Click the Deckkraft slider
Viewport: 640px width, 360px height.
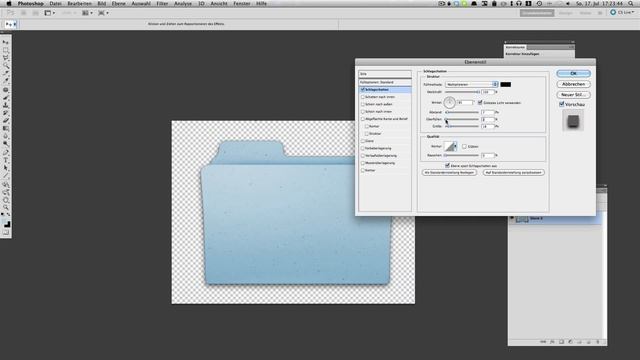point(462,92)
